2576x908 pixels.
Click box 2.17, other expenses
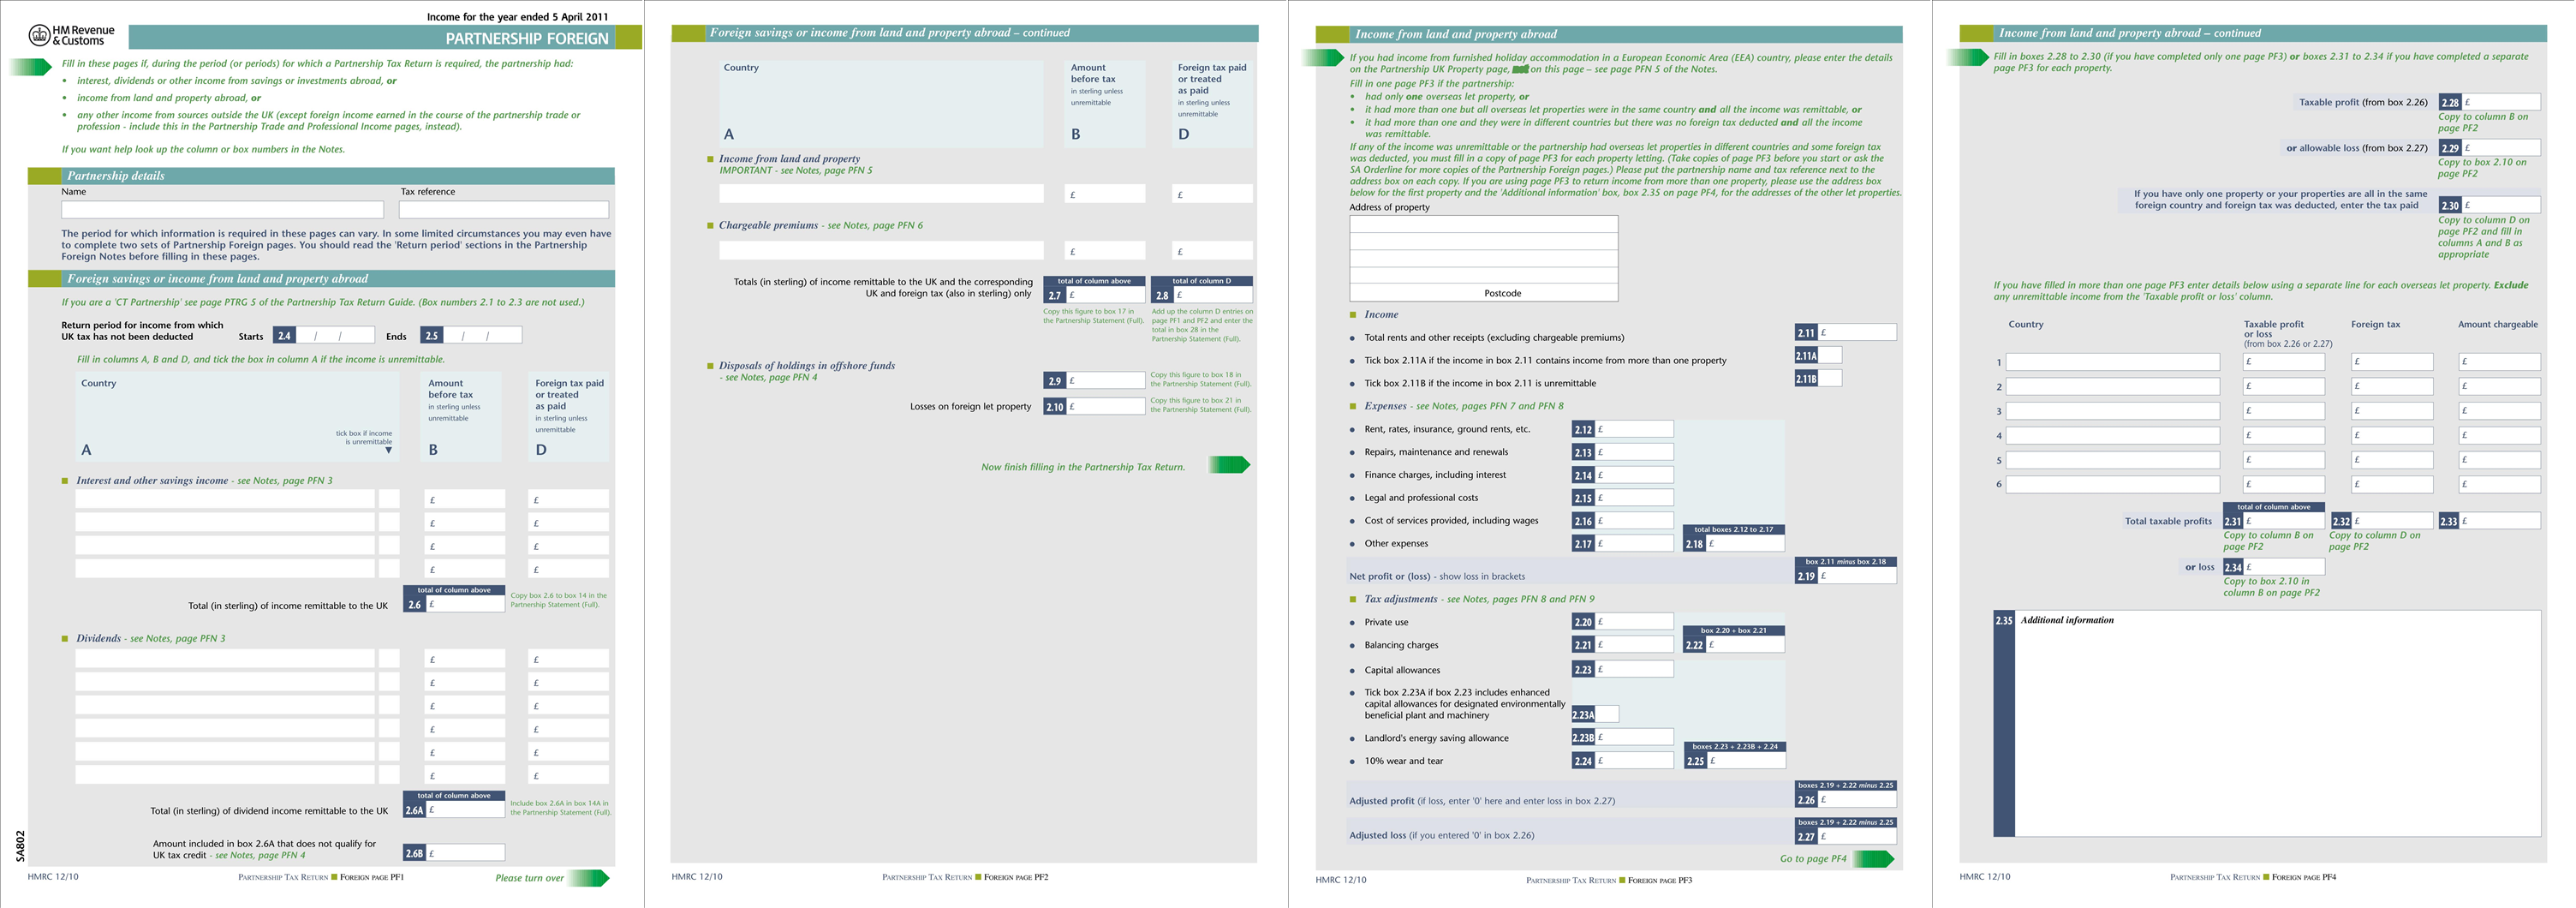pyautogui.click(x=1634, y=543)
